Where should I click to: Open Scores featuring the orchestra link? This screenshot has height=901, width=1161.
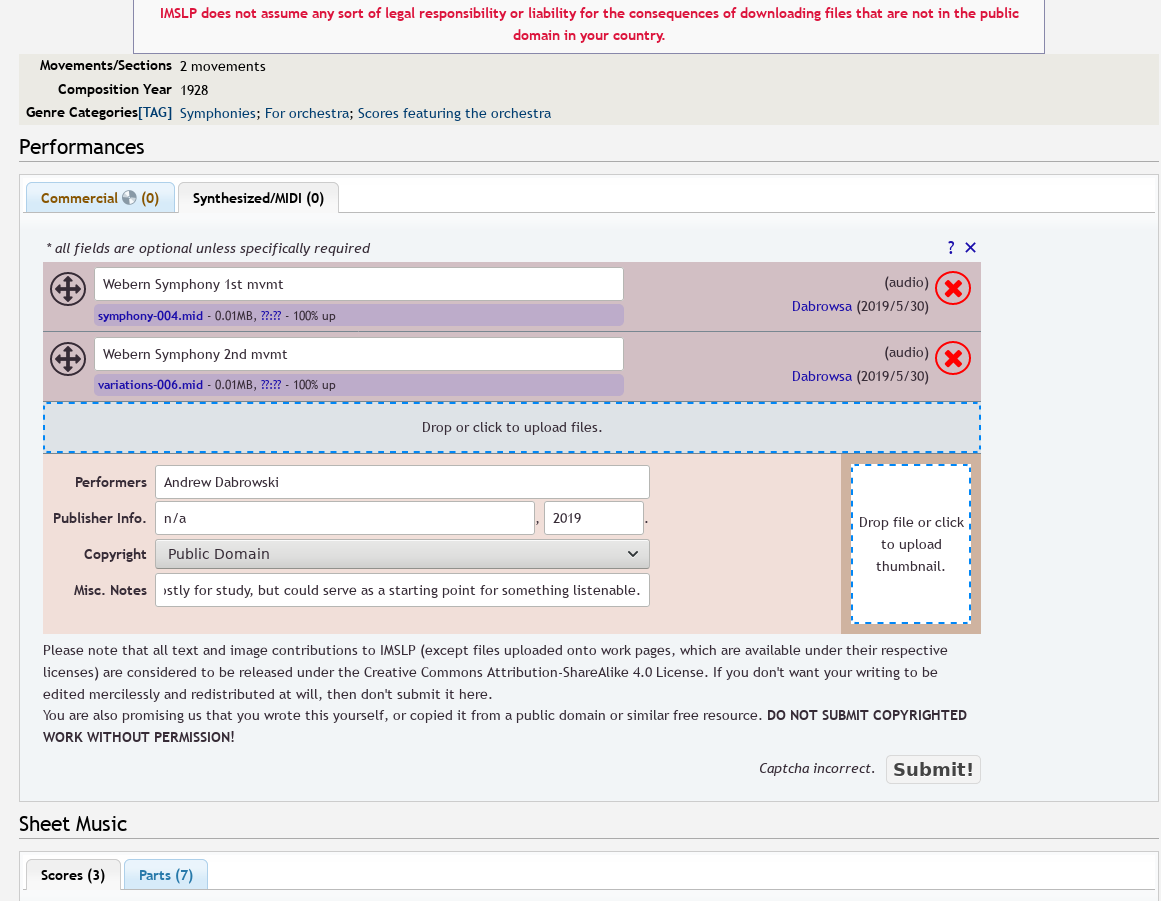point(454,113)
